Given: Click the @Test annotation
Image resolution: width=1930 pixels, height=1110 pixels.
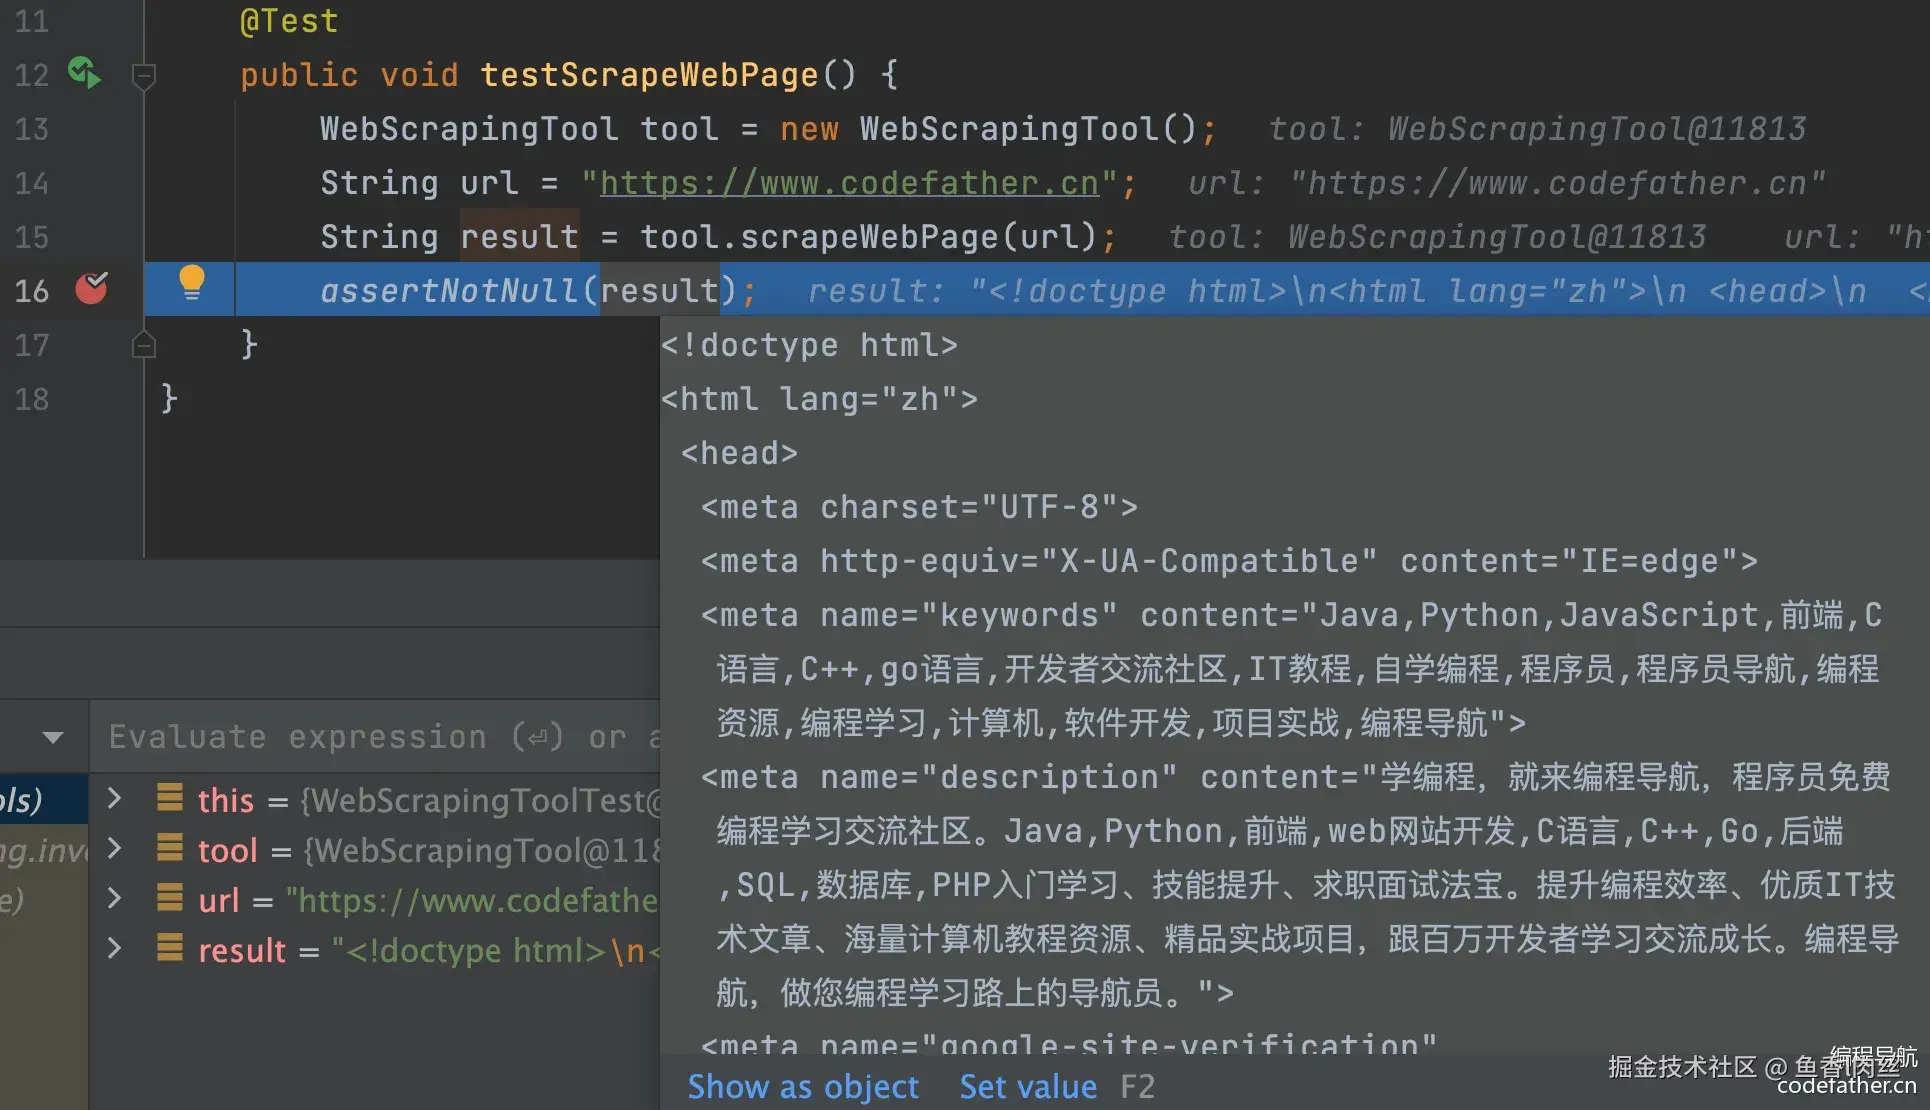Looking at the screenshot, I should (289, 21).
